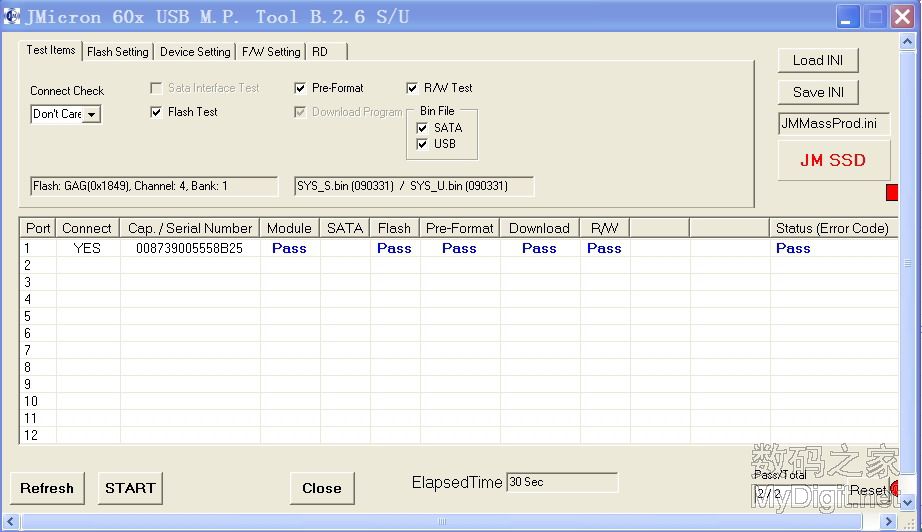
Task: Click the JMicron app icon in title bar
Action: click(x=11, y=16)
